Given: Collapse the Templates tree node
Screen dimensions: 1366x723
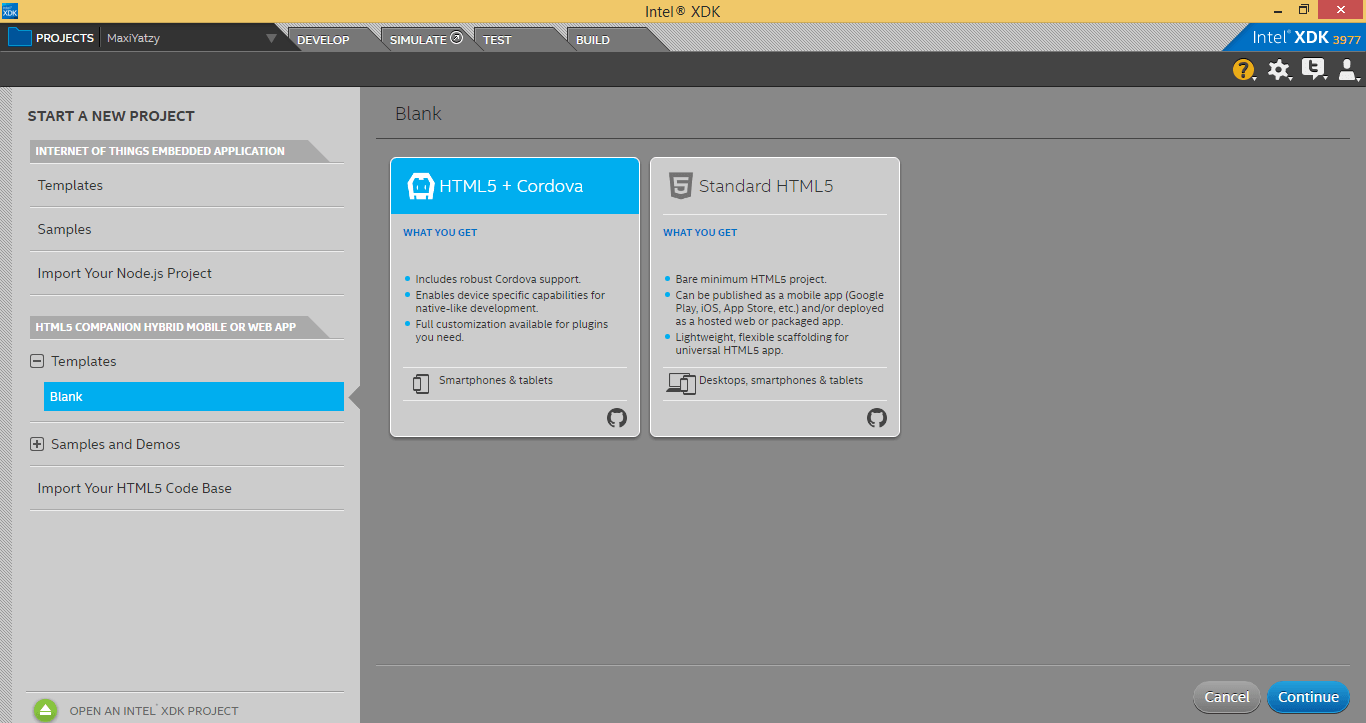Looking at the screenshot, I should pos(37,362).
